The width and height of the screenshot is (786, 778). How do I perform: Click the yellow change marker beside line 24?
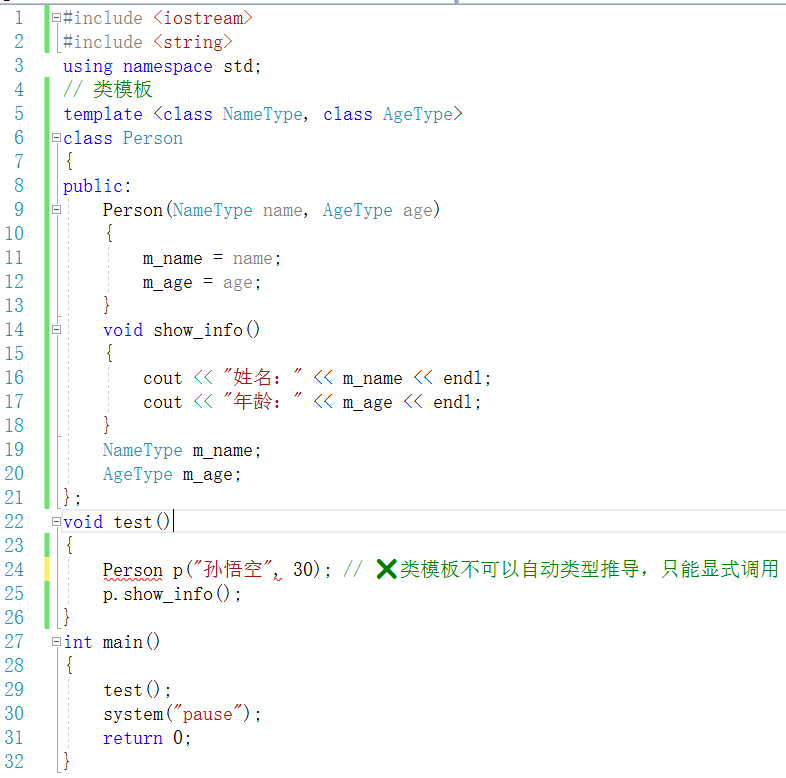click(47, 570)
